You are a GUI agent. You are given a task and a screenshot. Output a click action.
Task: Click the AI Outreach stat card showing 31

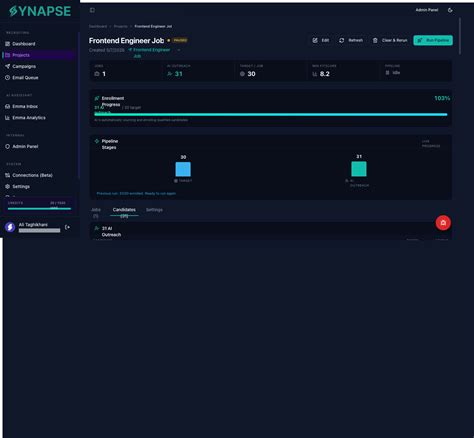pyautogui.click(x=199, y=71)
